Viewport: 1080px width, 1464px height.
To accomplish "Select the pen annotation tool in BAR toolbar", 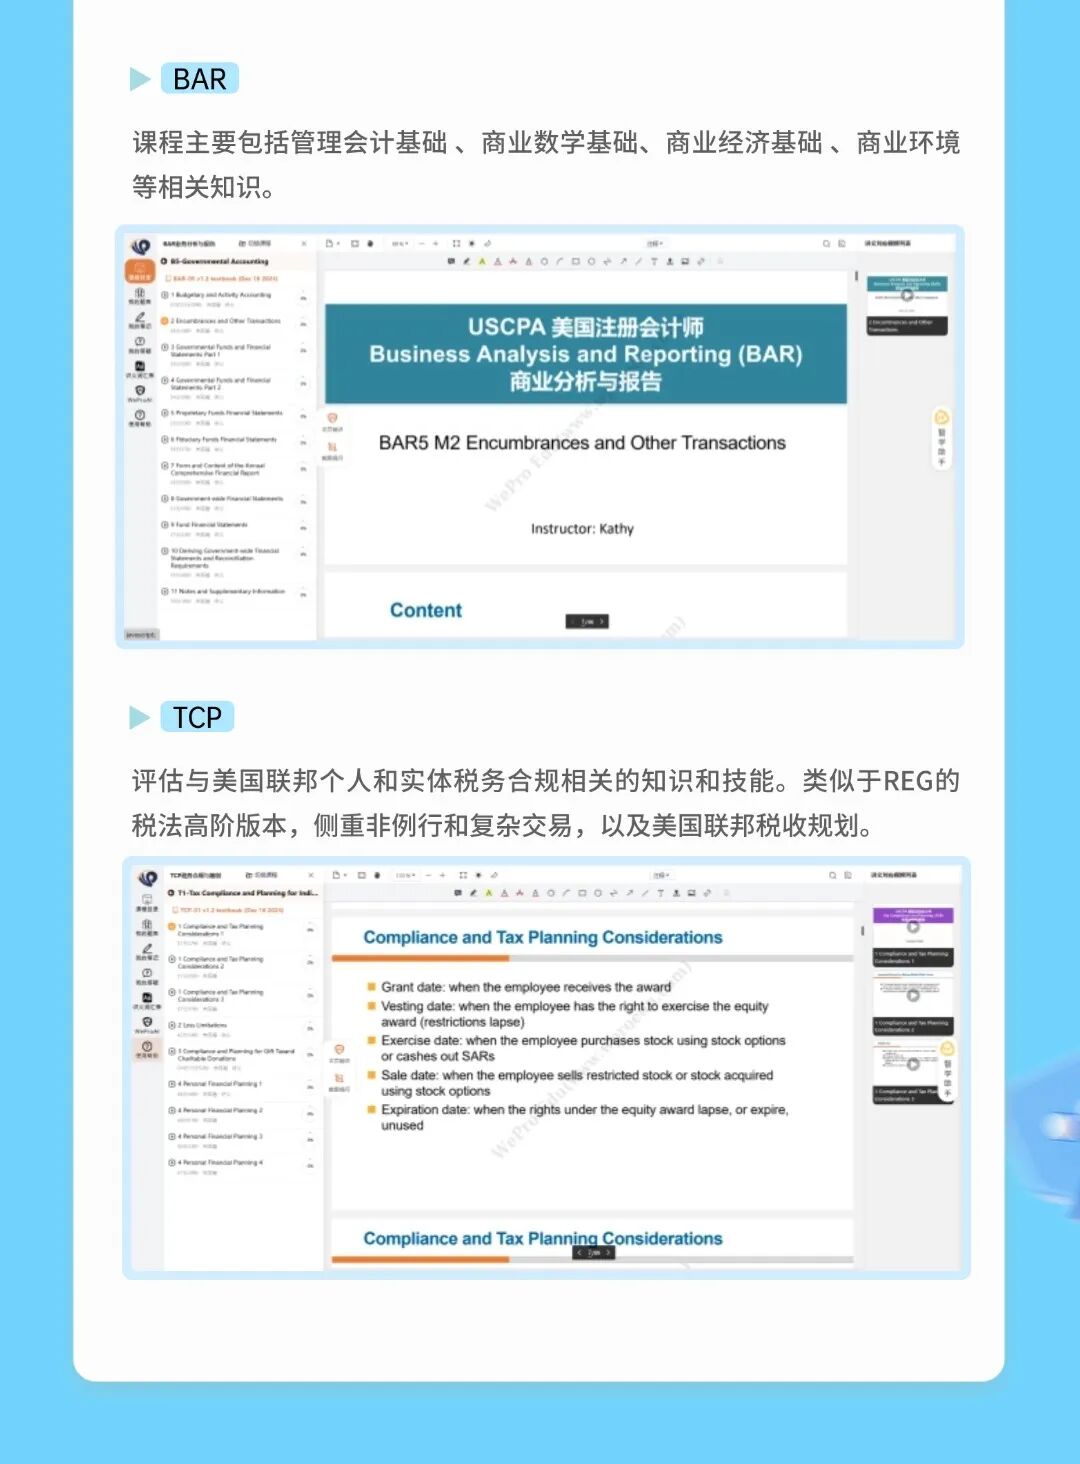I will [x=466, y=262].
